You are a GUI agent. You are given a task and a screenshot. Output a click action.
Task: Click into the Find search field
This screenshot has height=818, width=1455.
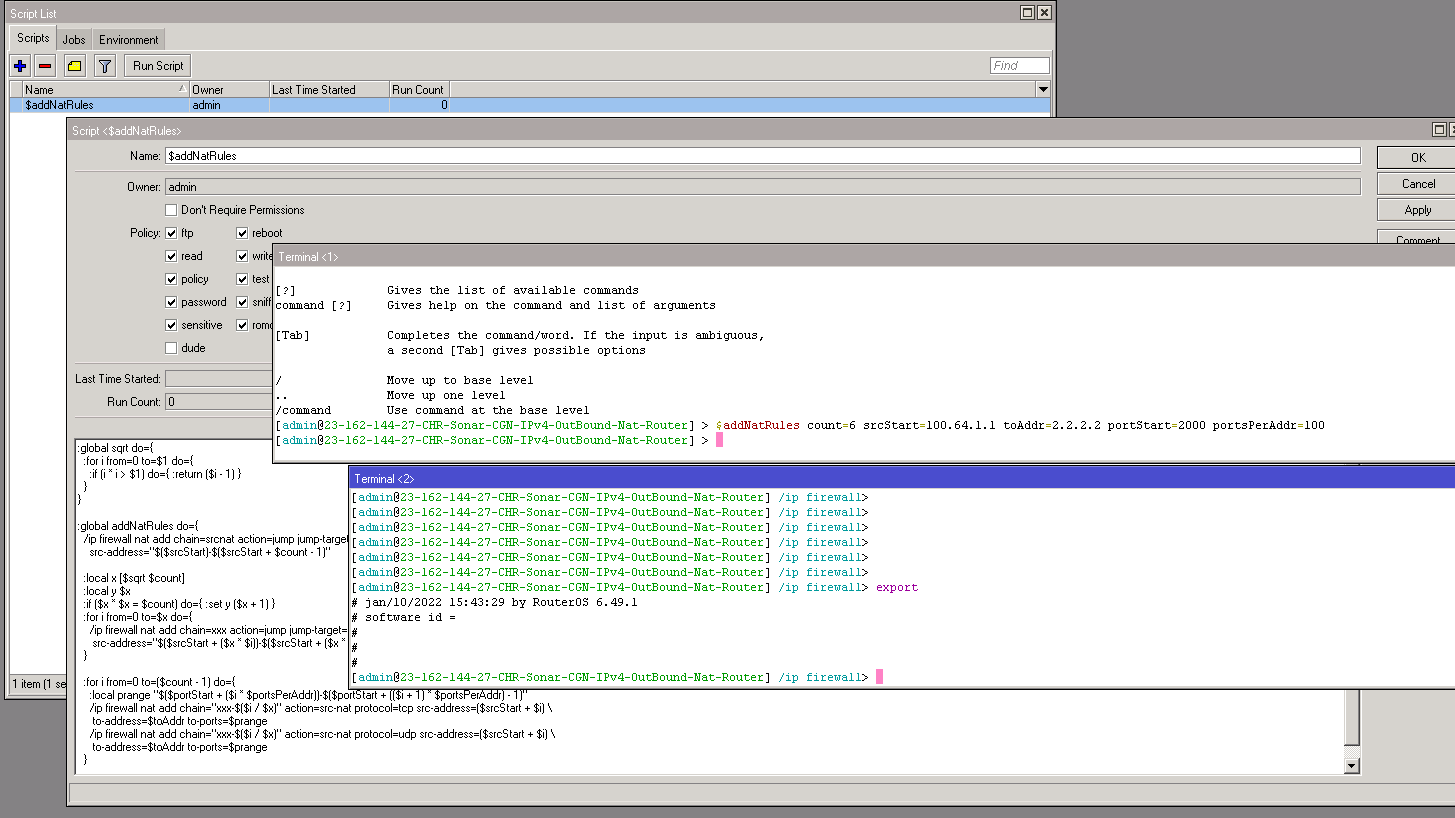click(x=1019, y=66)
